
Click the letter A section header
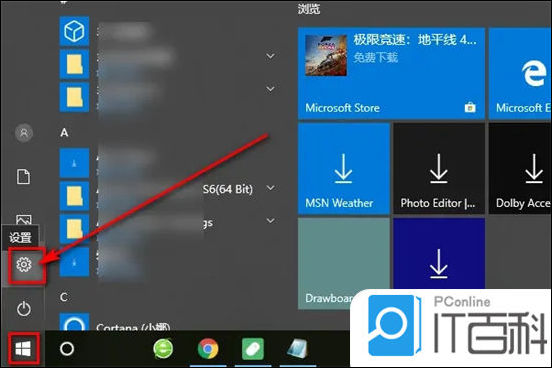64,133
